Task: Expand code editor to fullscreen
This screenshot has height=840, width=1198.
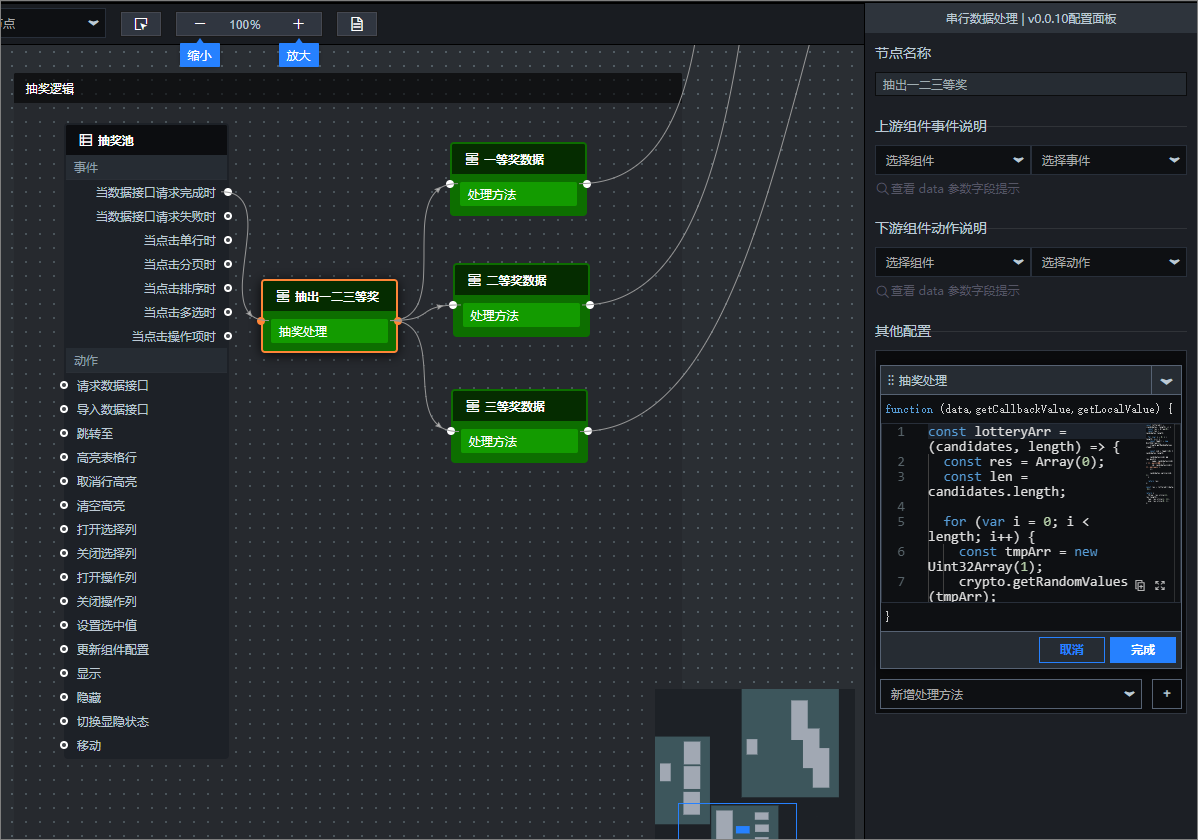Action: 1160,585
